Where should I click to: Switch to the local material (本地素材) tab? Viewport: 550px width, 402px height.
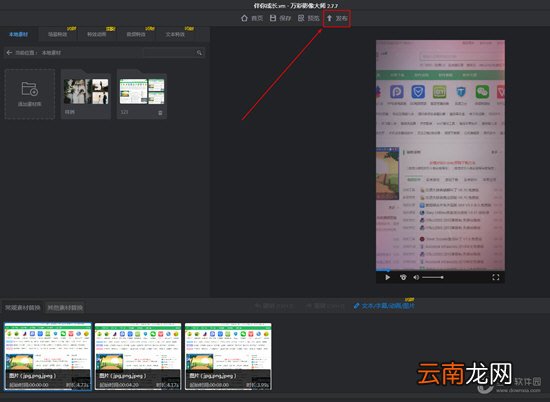coord(18,34)
